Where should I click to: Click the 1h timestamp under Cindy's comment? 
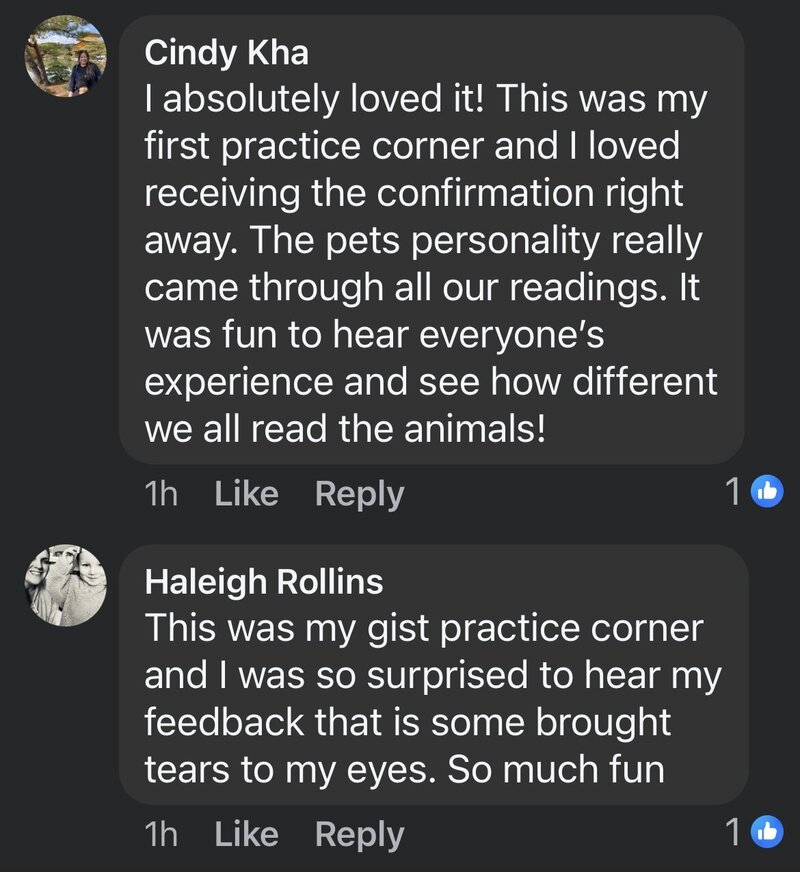pos(161,494)
